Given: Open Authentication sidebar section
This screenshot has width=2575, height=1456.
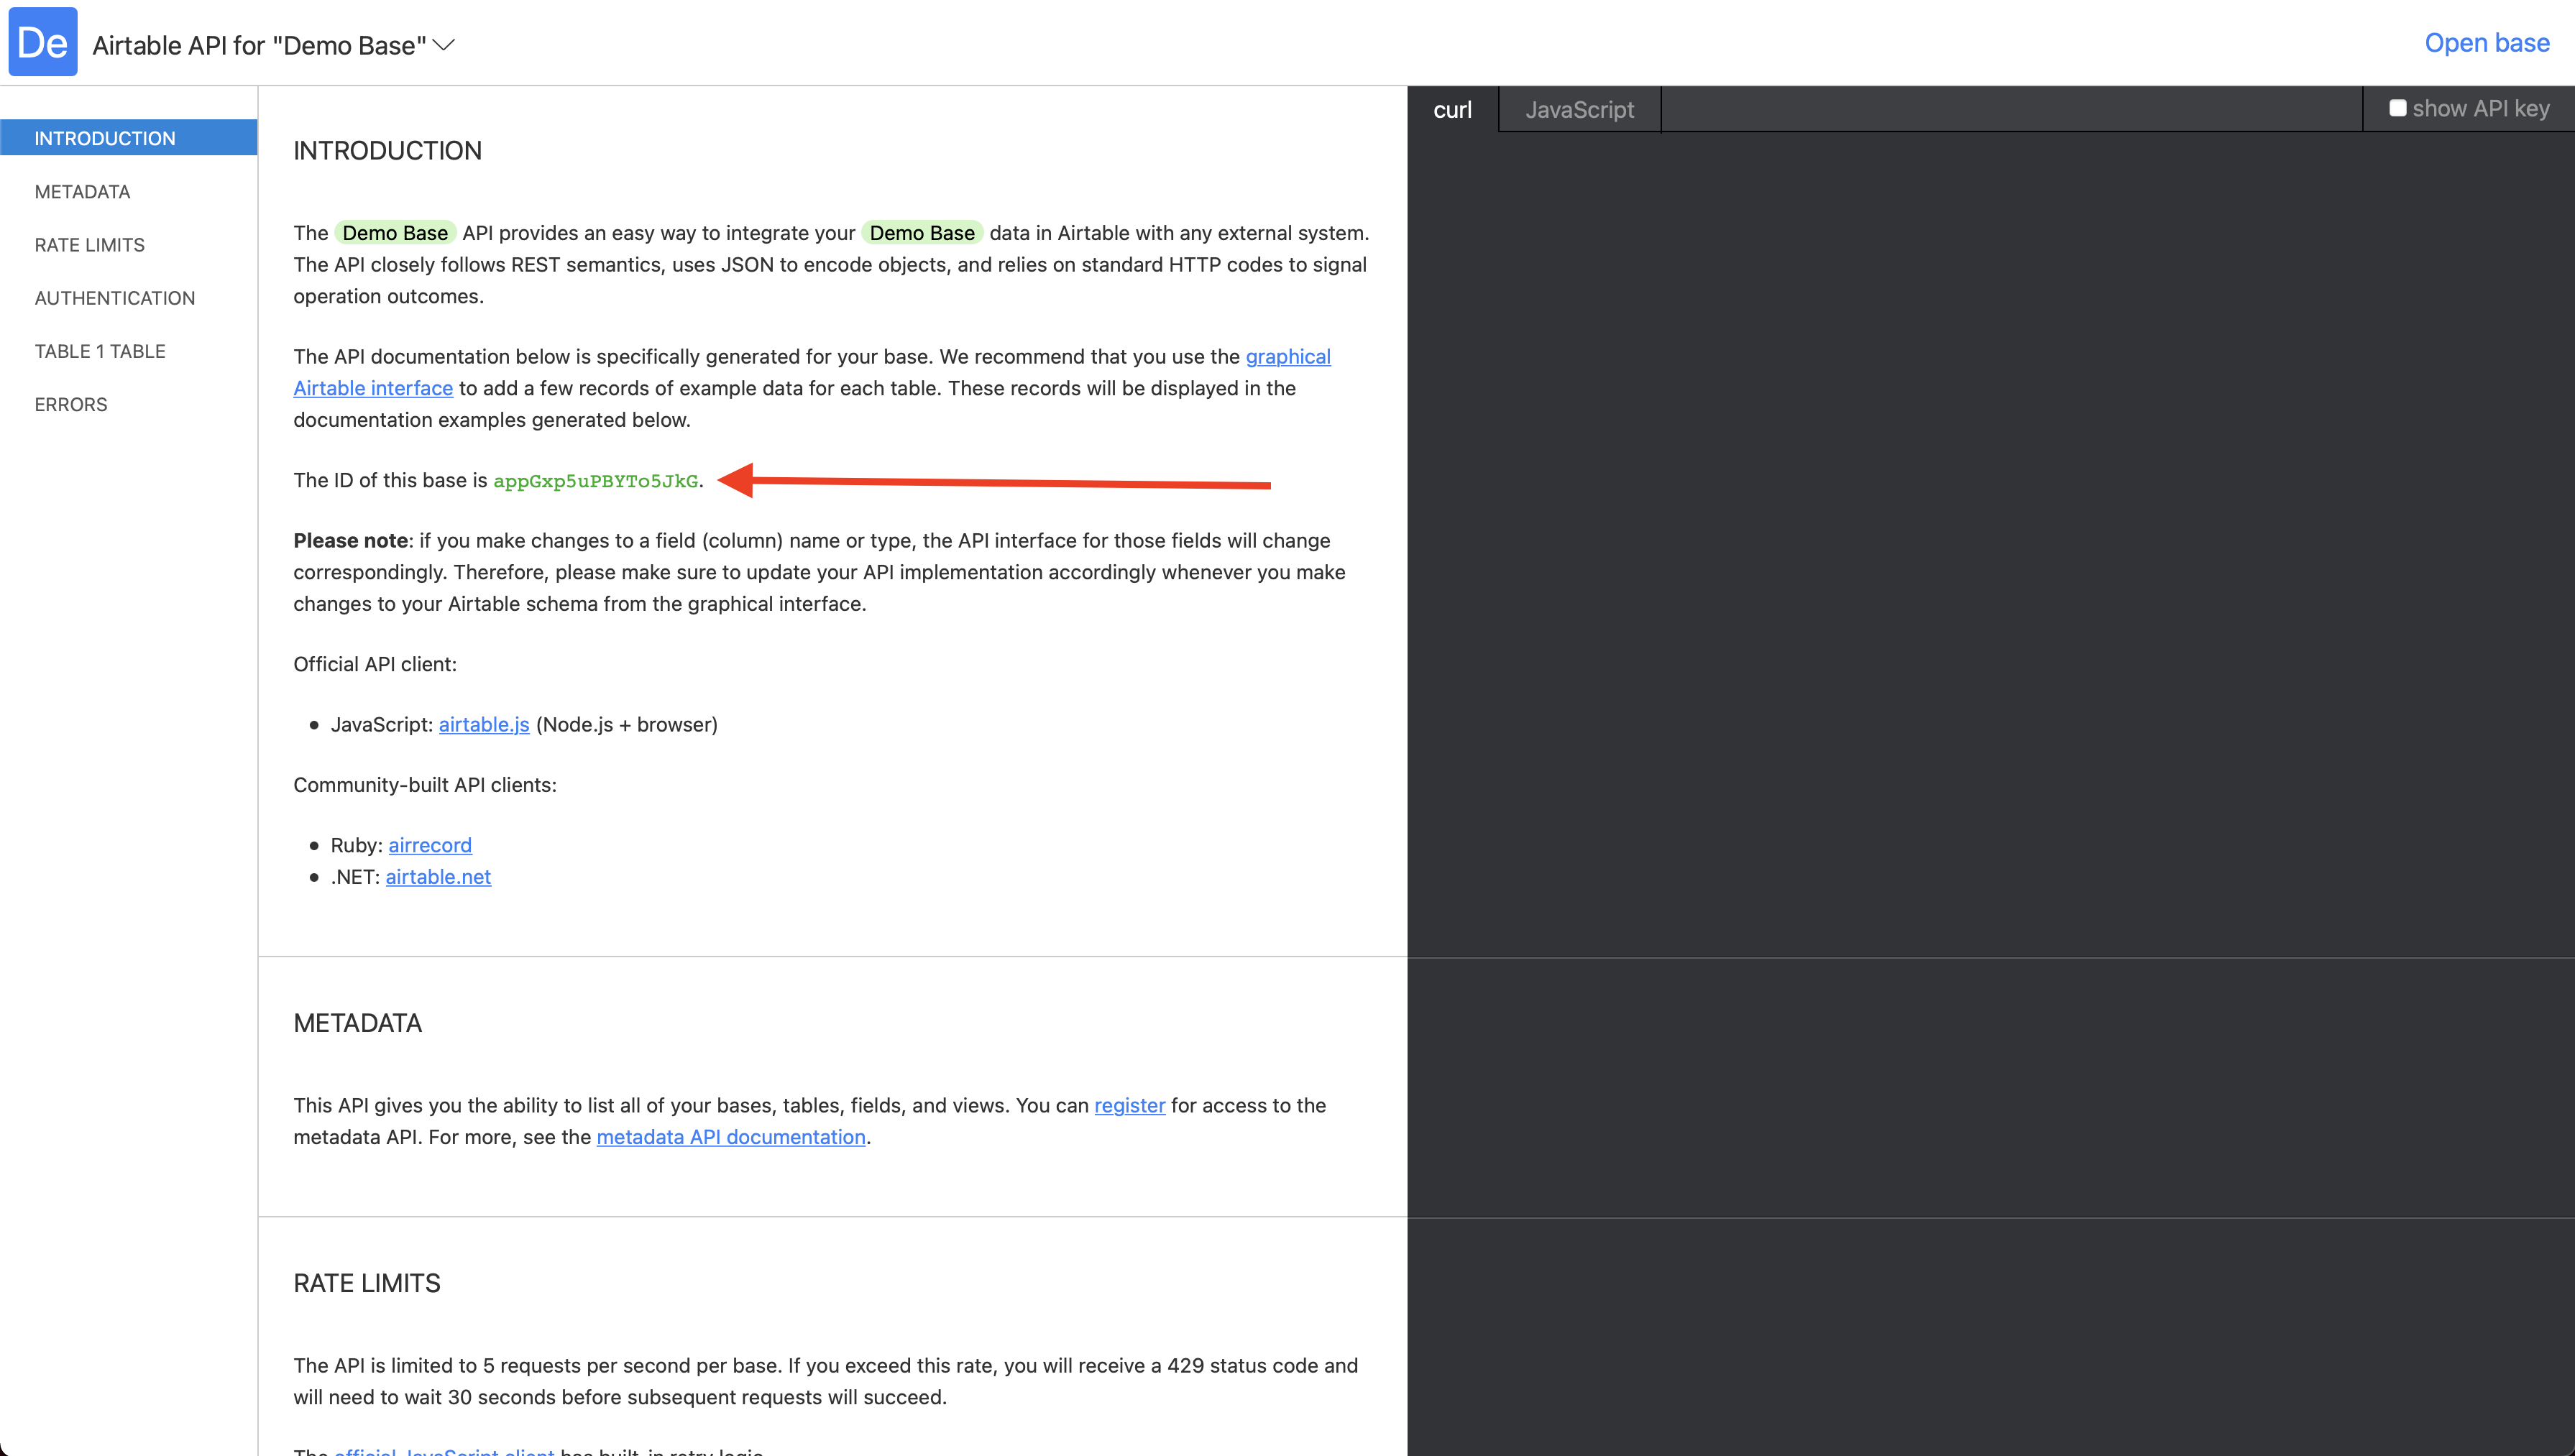Looking at the screenshot, I should 114,297.
